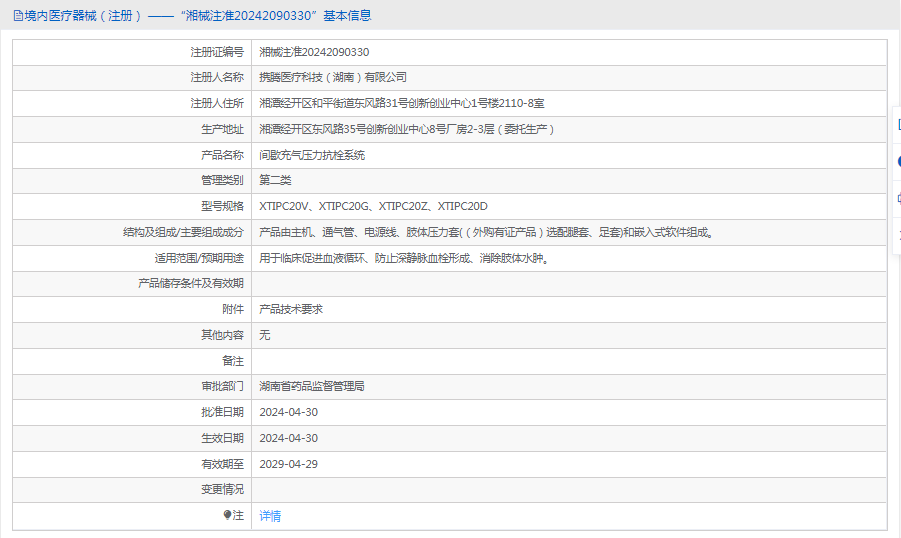Image resolution: width=901 pixels, height=538 pixels.
Task: Click the 产品名称 label
Action: click(222, 155)
